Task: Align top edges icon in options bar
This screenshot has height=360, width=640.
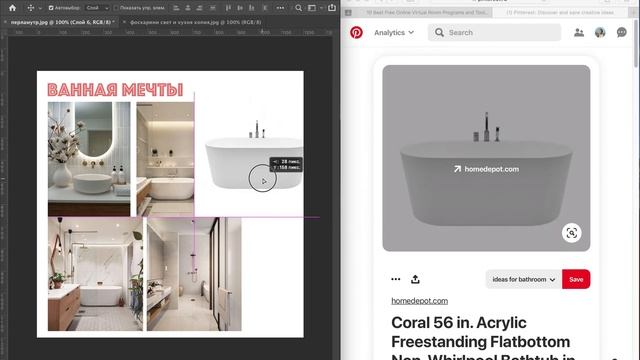Action: [228, 8]
